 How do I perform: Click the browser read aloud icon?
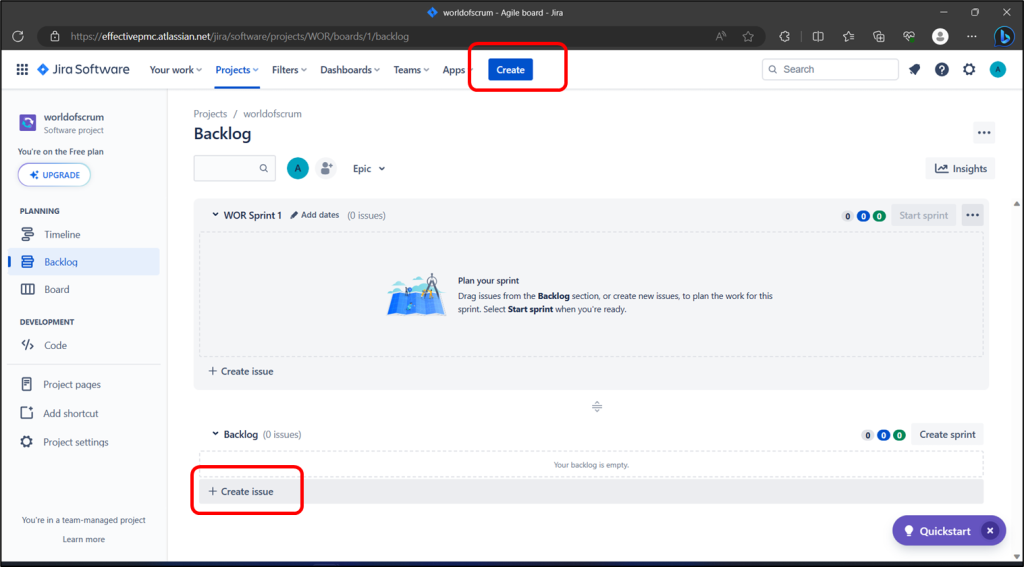click(721, 37)
